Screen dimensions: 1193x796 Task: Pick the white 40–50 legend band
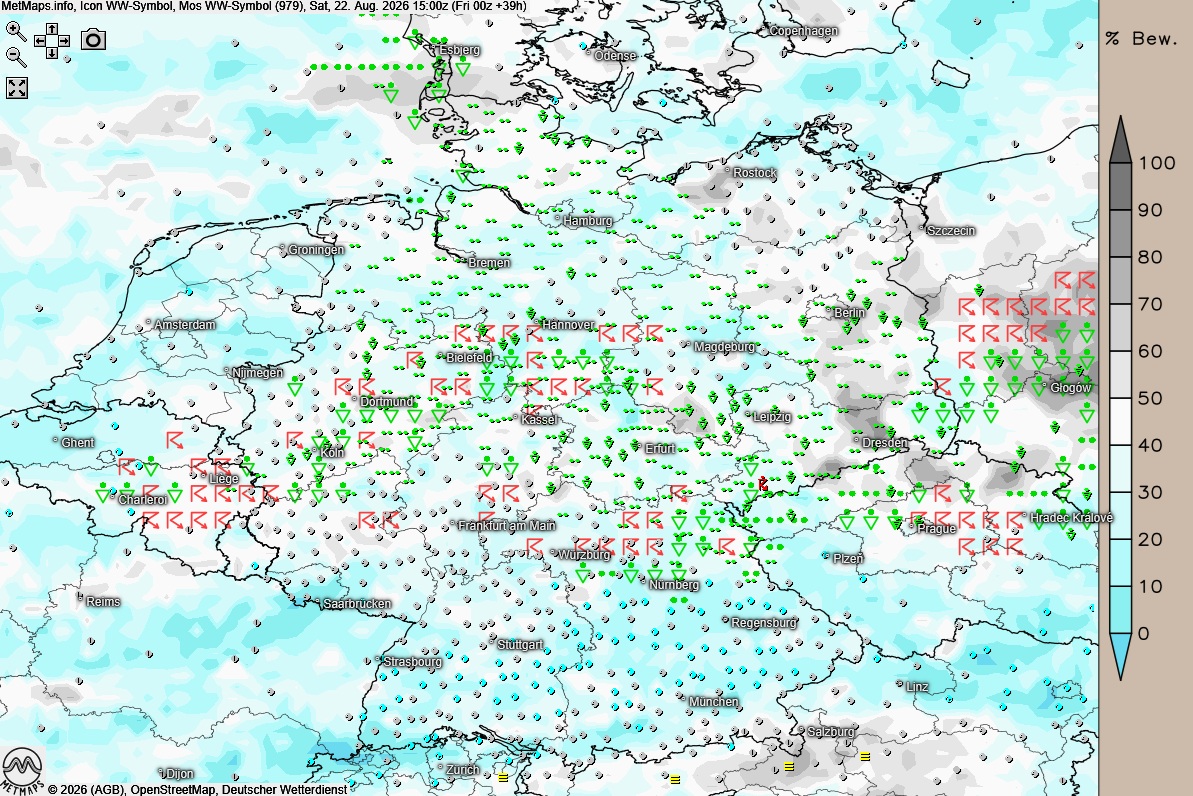1121,422
